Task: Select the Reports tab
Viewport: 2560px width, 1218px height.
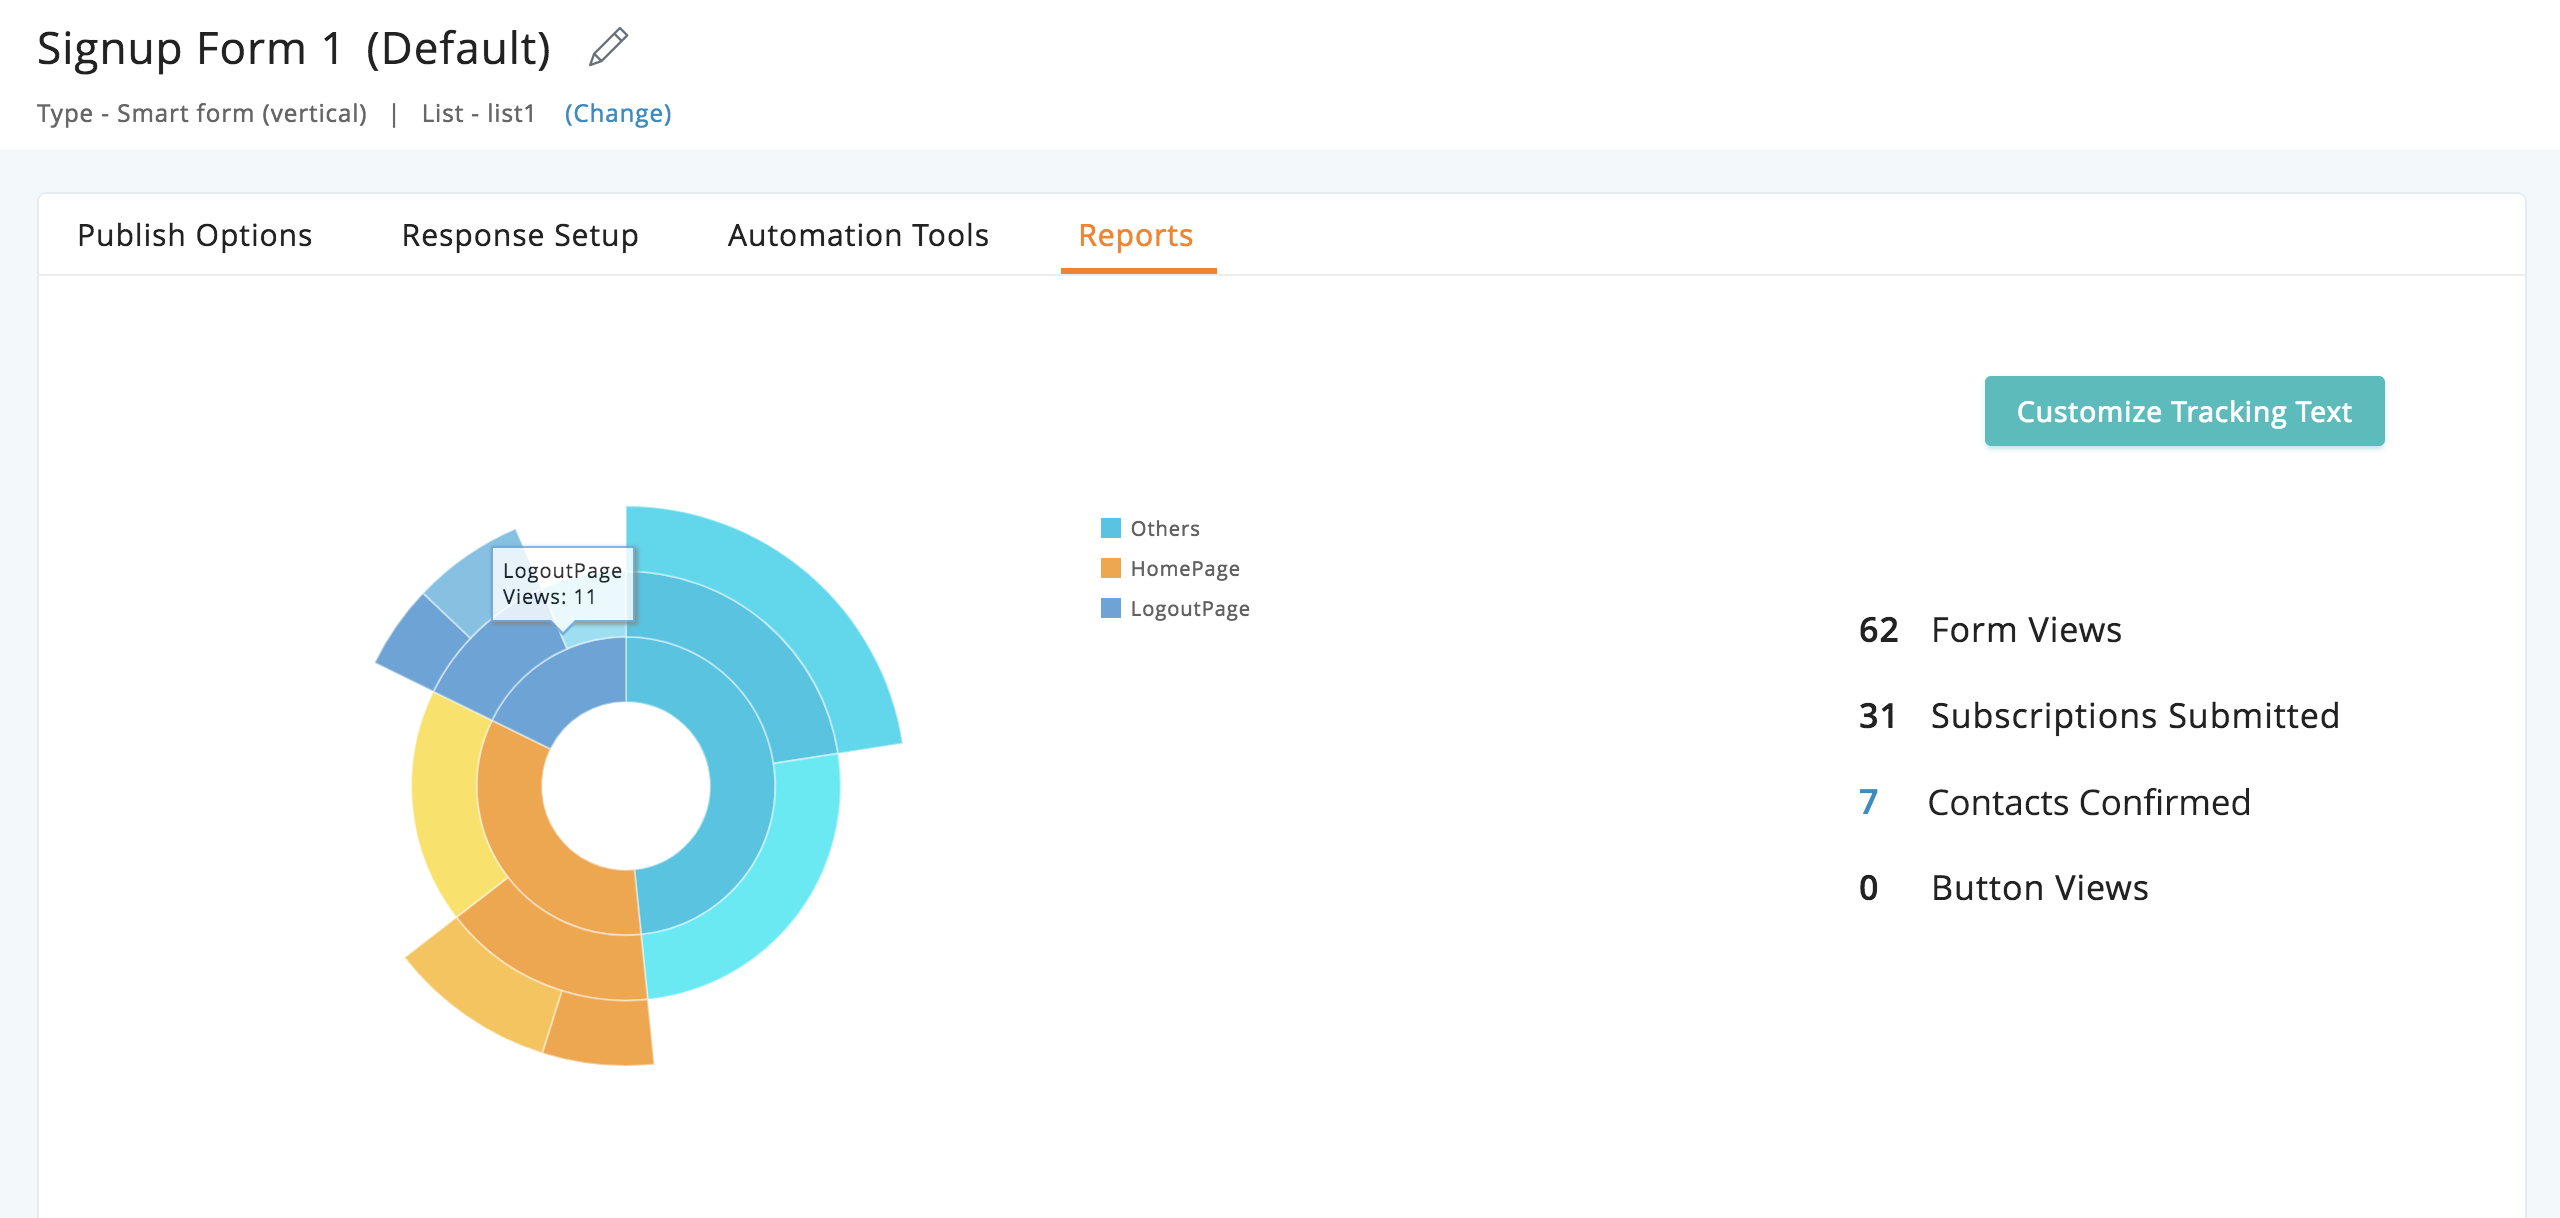Action: pyautogui.click(x=1136, y=235)
